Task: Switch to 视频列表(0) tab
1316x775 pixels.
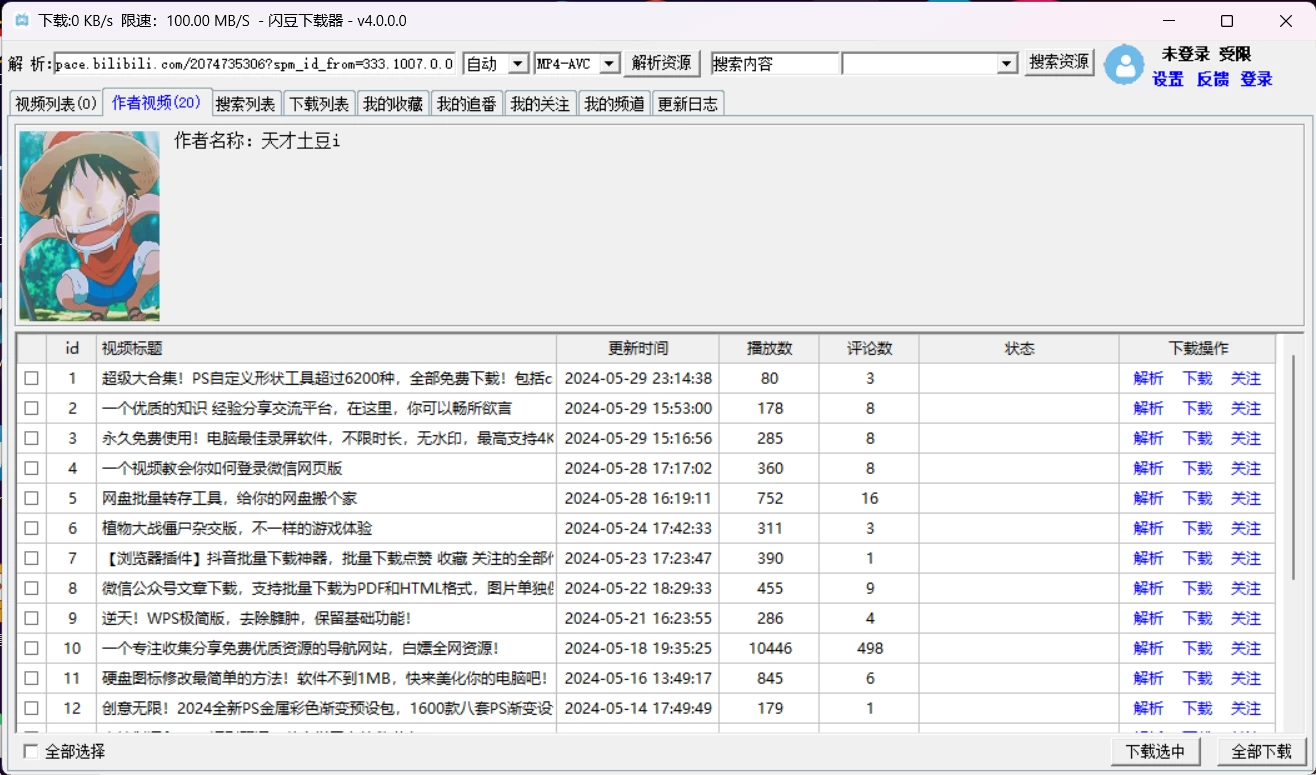Action: tap(56, 104)
